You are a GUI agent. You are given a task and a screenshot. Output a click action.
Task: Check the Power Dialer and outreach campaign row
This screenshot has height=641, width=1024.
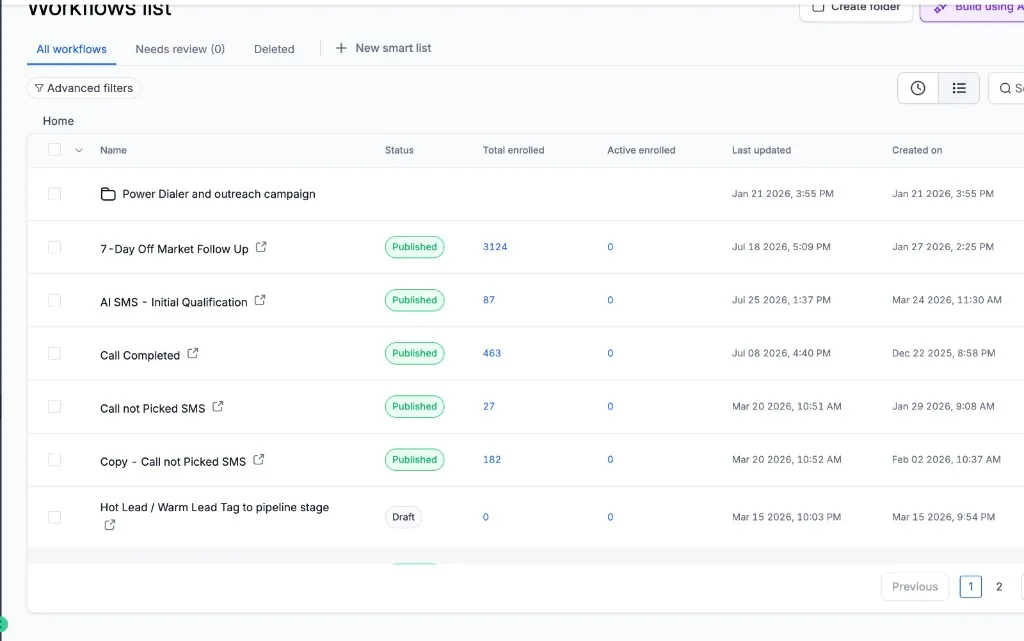click(x=55, y=194)
